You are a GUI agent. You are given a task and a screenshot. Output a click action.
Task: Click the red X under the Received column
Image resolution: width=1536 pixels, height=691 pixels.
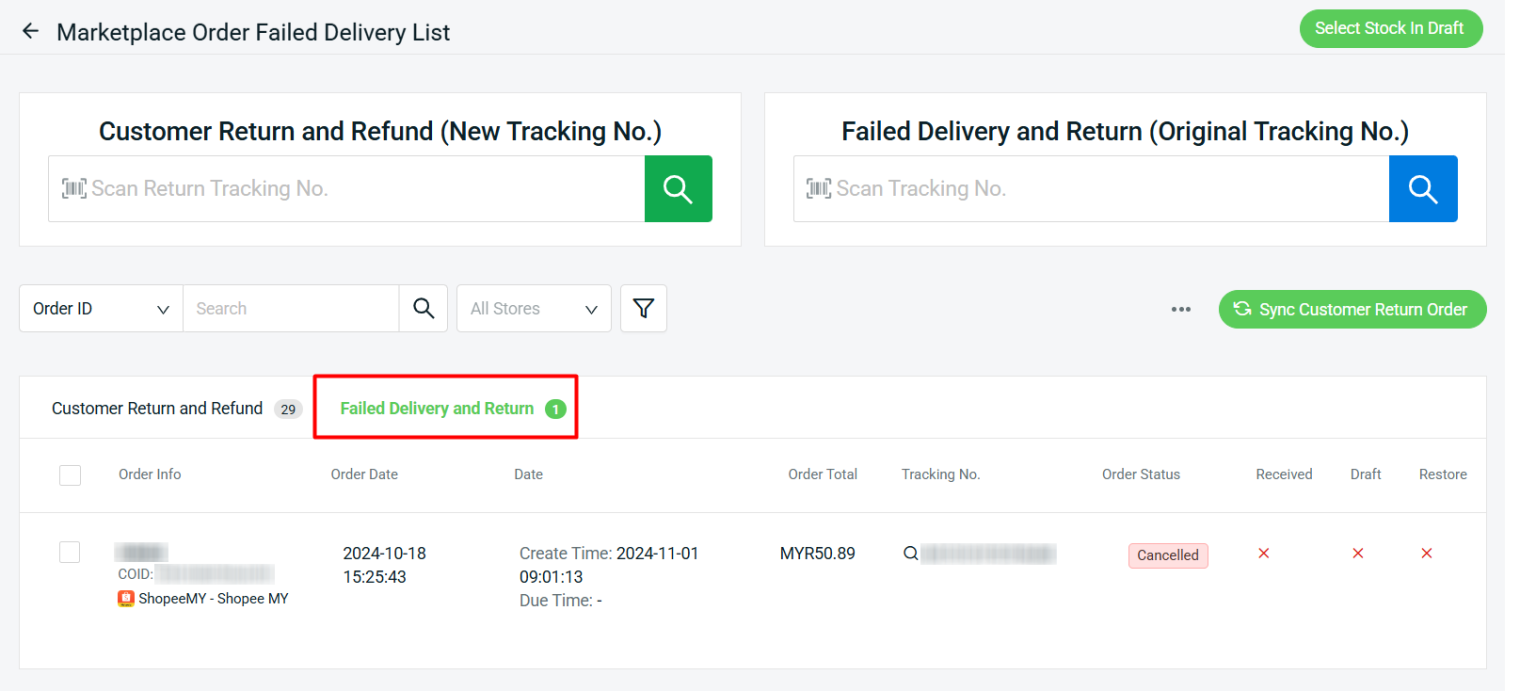[1263, 553]
